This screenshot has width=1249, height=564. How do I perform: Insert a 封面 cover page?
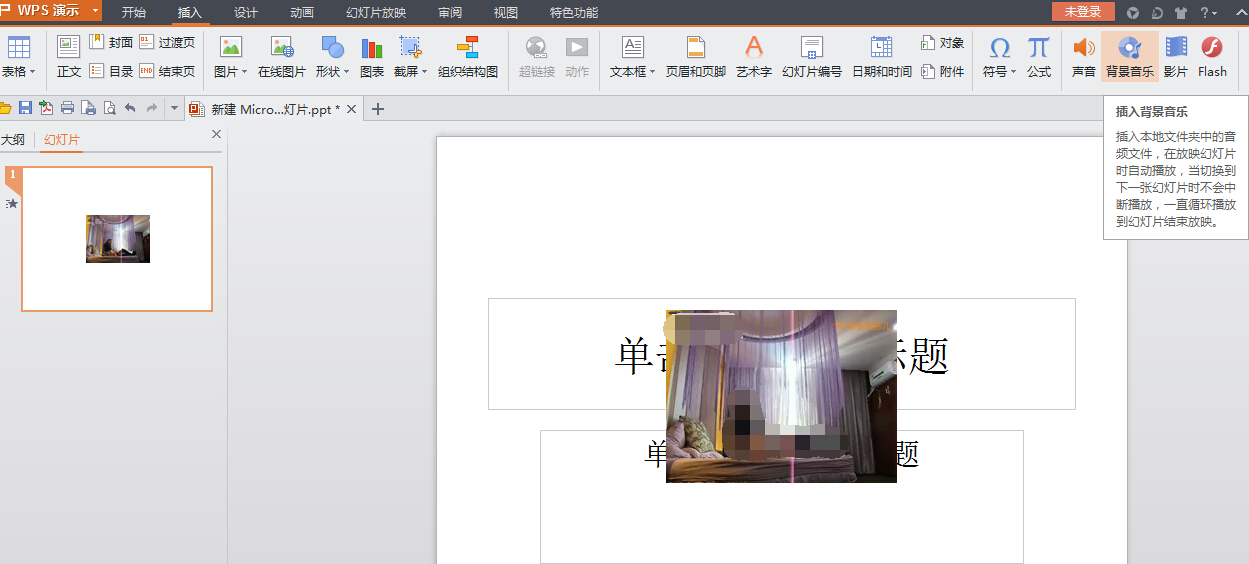[111, 42]
